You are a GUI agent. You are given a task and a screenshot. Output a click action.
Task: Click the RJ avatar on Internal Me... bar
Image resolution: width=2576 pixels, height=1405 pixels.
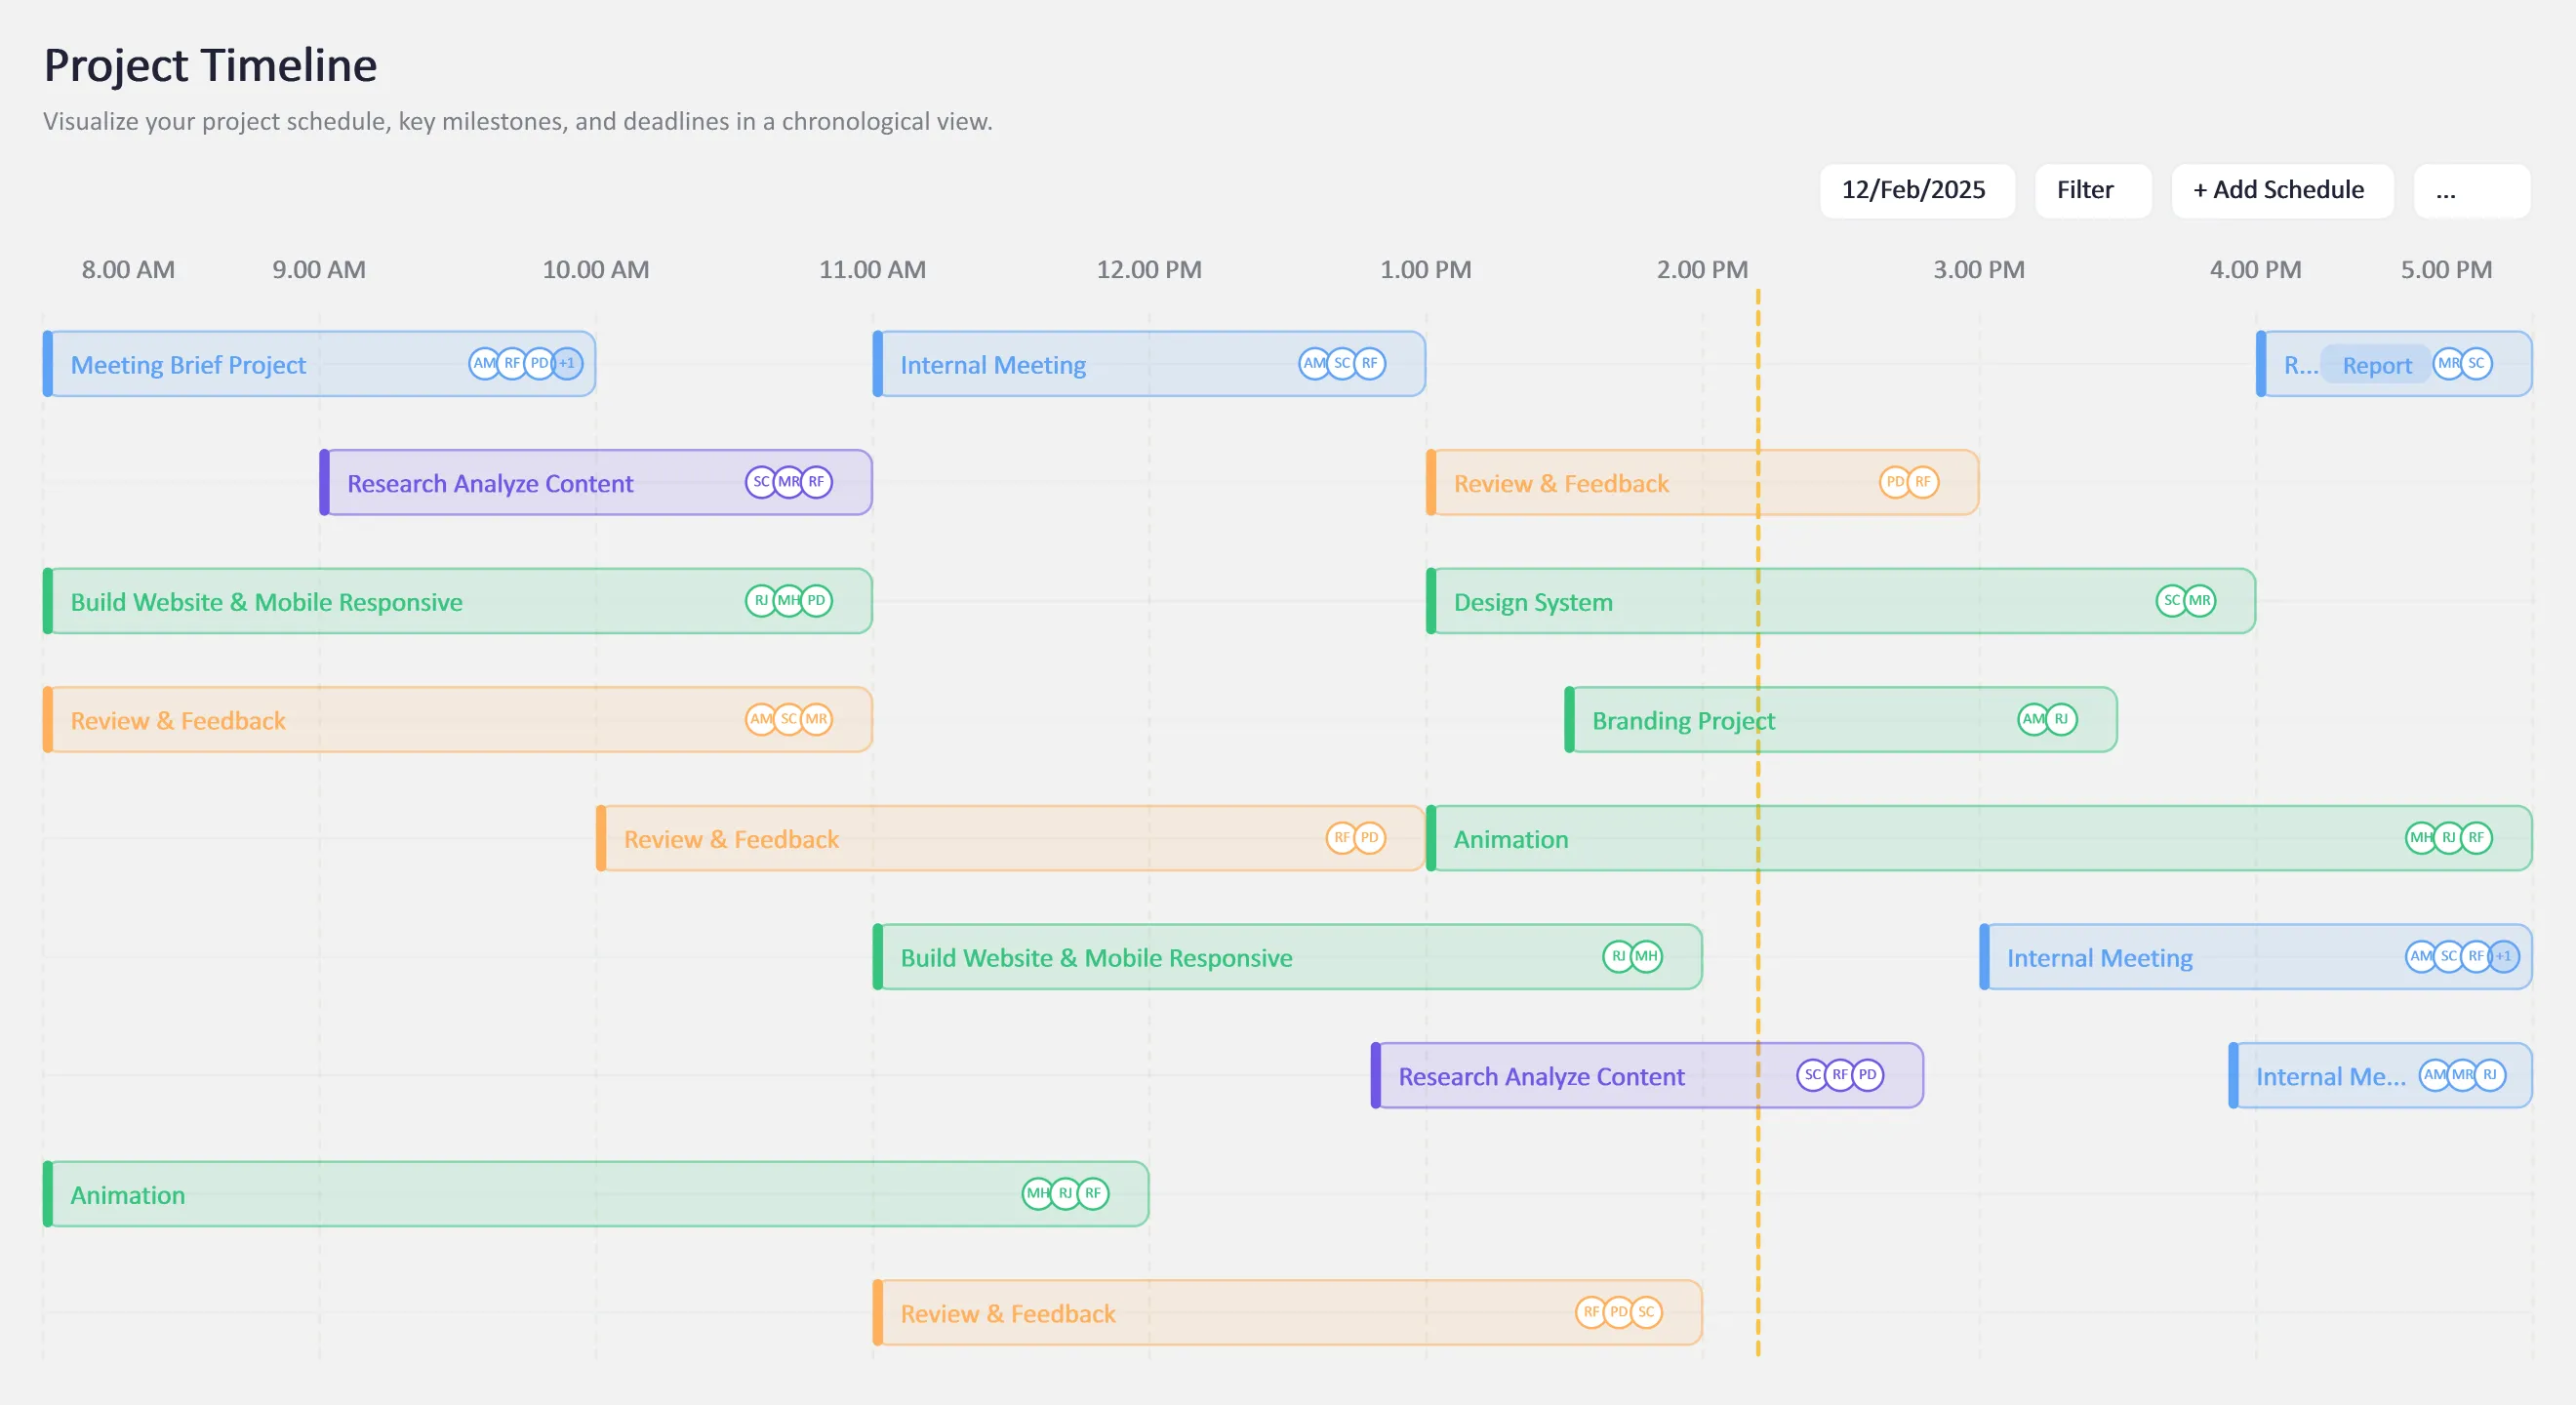click(2490, 1075)
